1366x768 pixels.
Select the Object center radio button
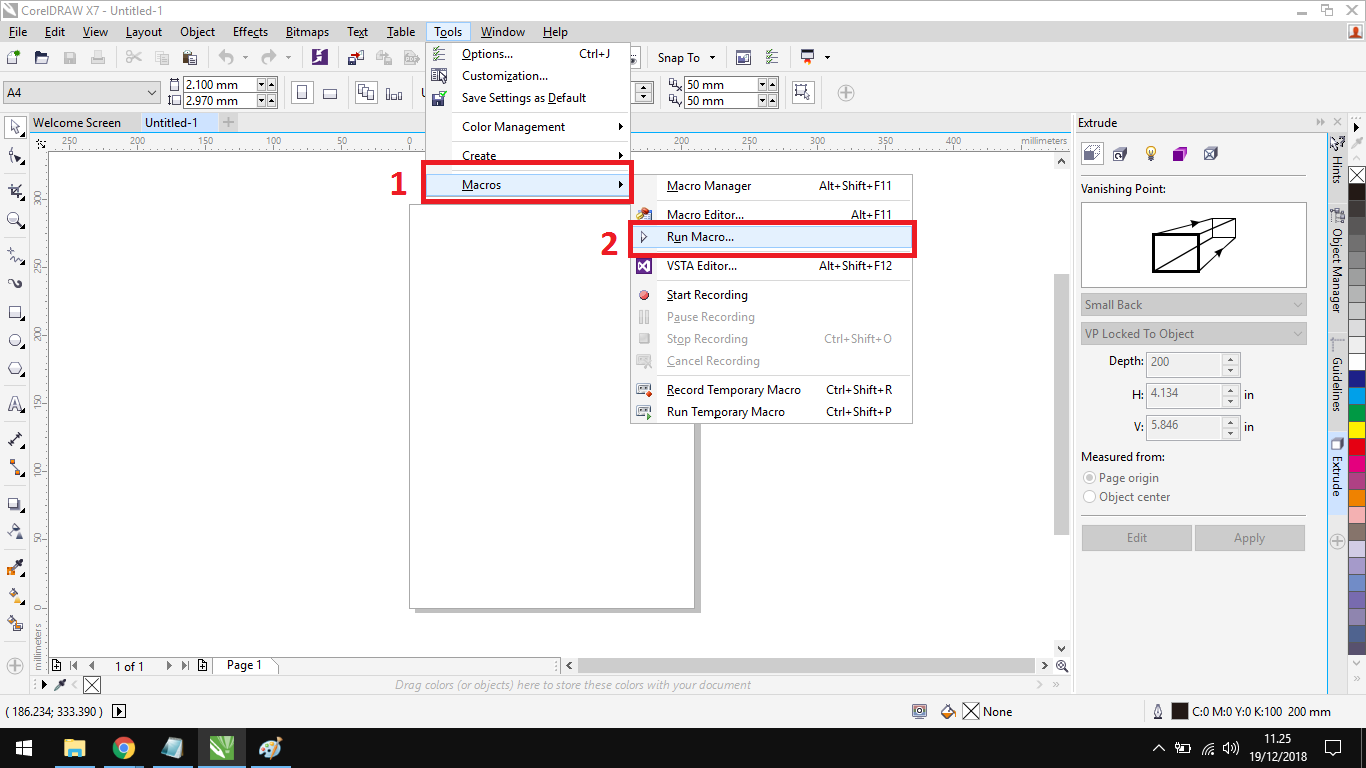(1090, 497)
